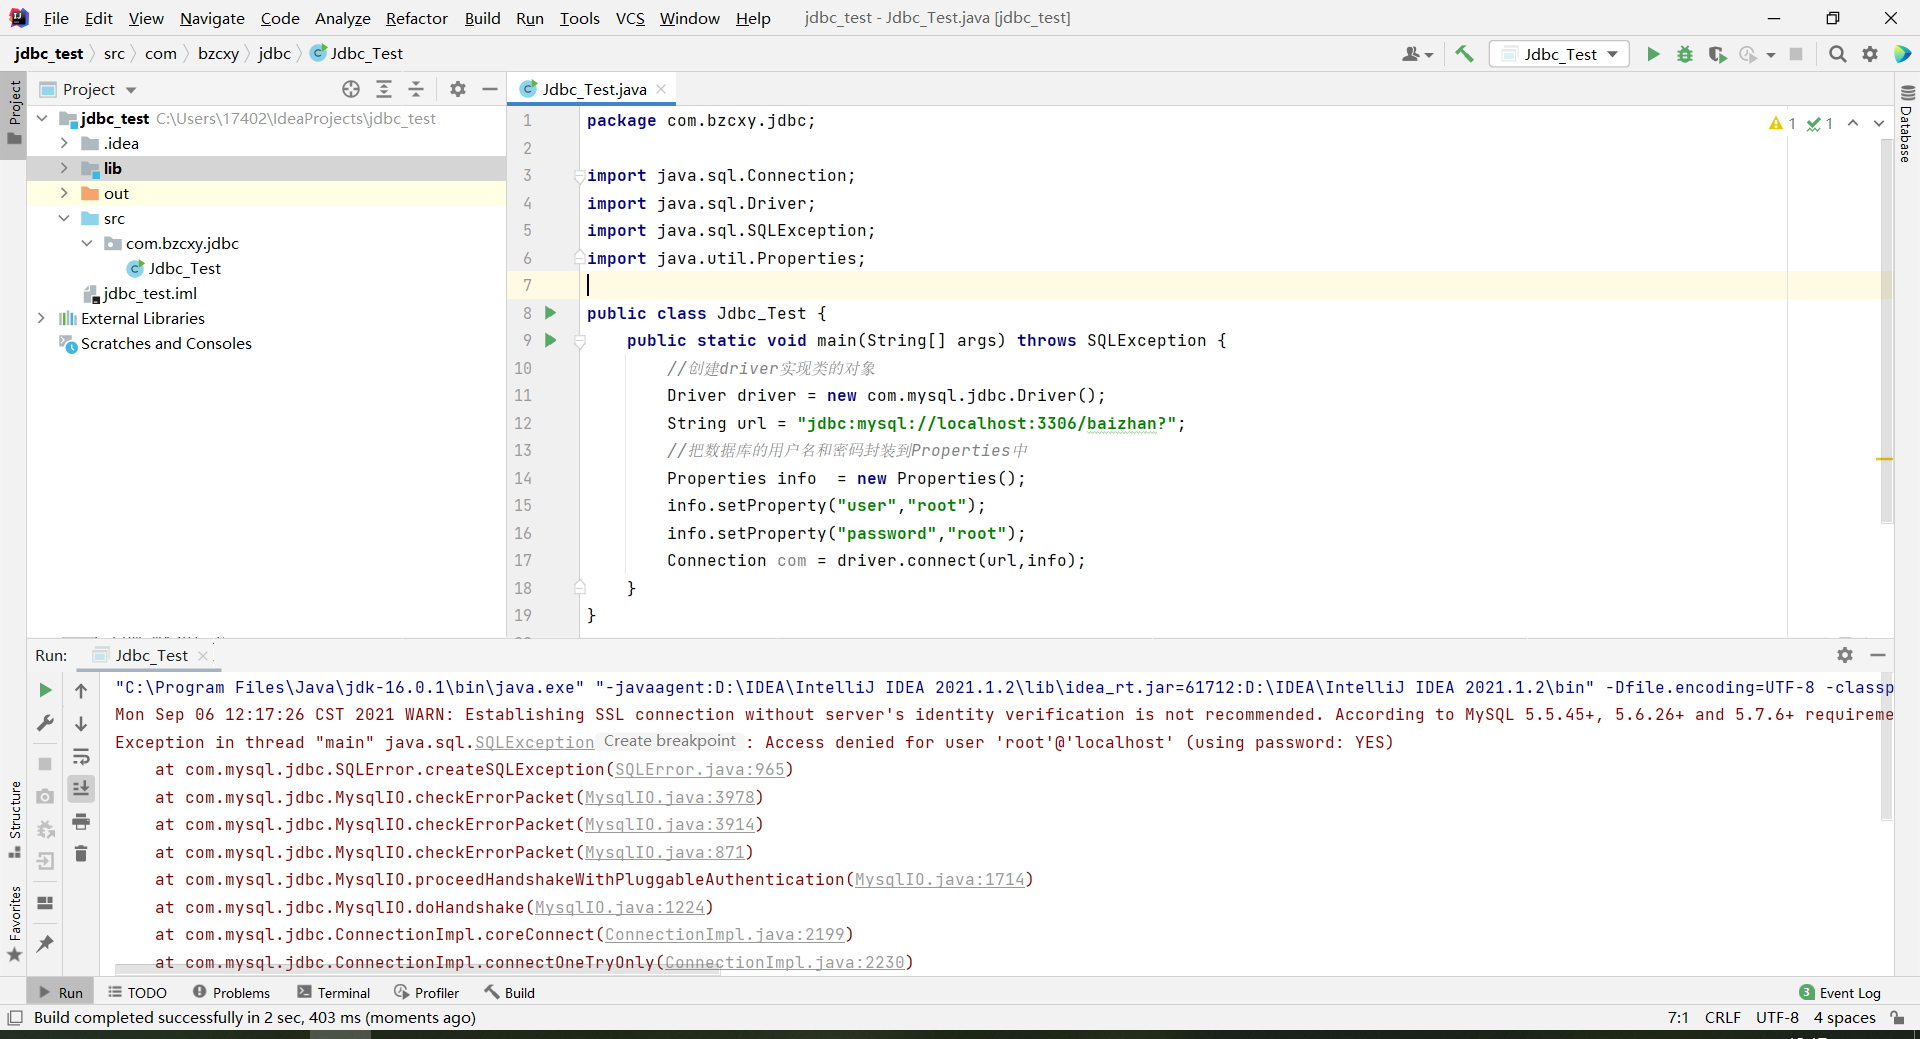Viewport: 1920px width, 1039px height.
Task: Open the Event Log
Action: 1840,993
